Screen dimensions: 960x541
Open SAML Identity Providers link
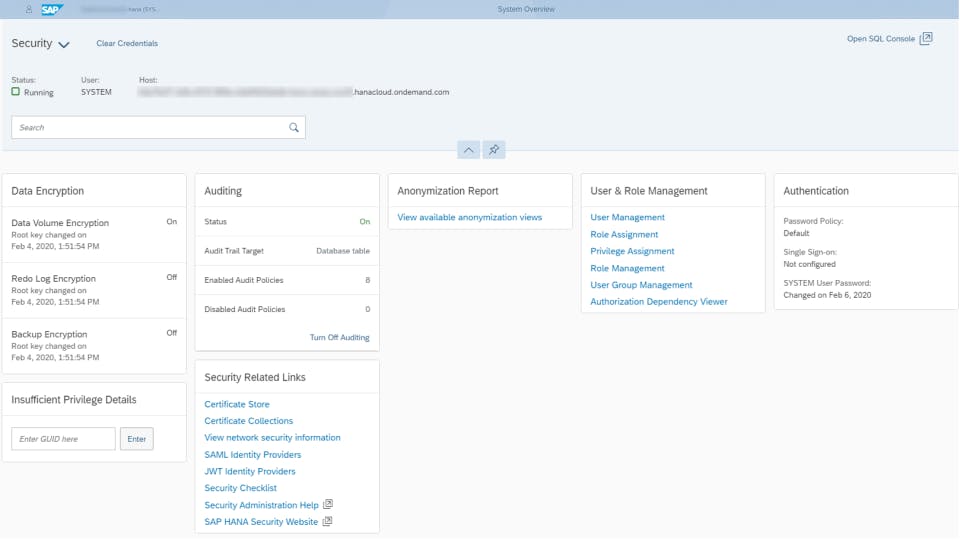point(253,455)
